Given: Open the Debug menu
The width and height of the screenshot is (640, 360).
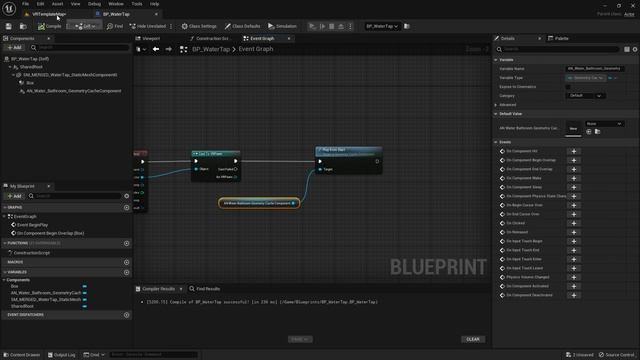Looking at the screenshot, I should (94, 4).
